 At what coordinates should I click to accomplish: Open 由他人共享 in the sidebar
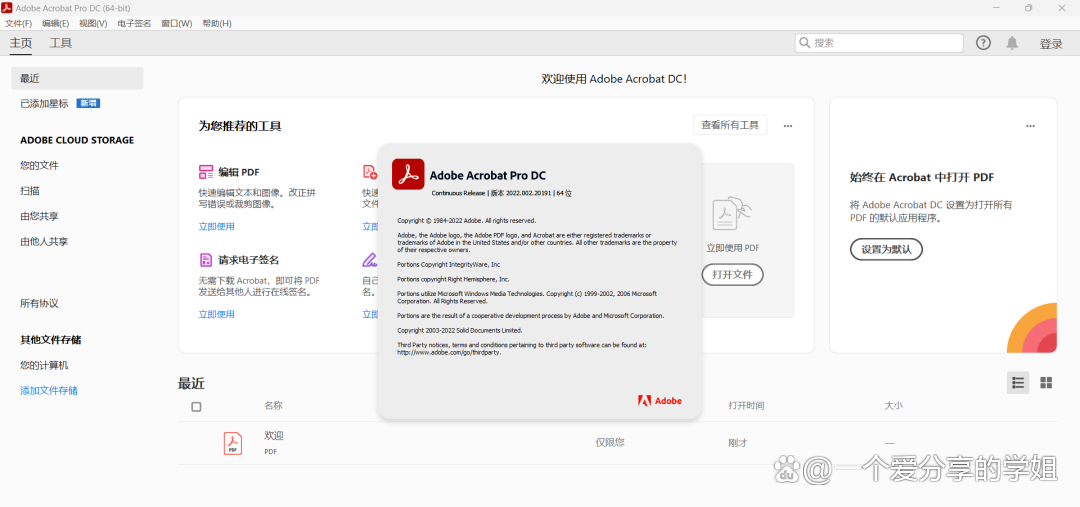coord(44,242)
